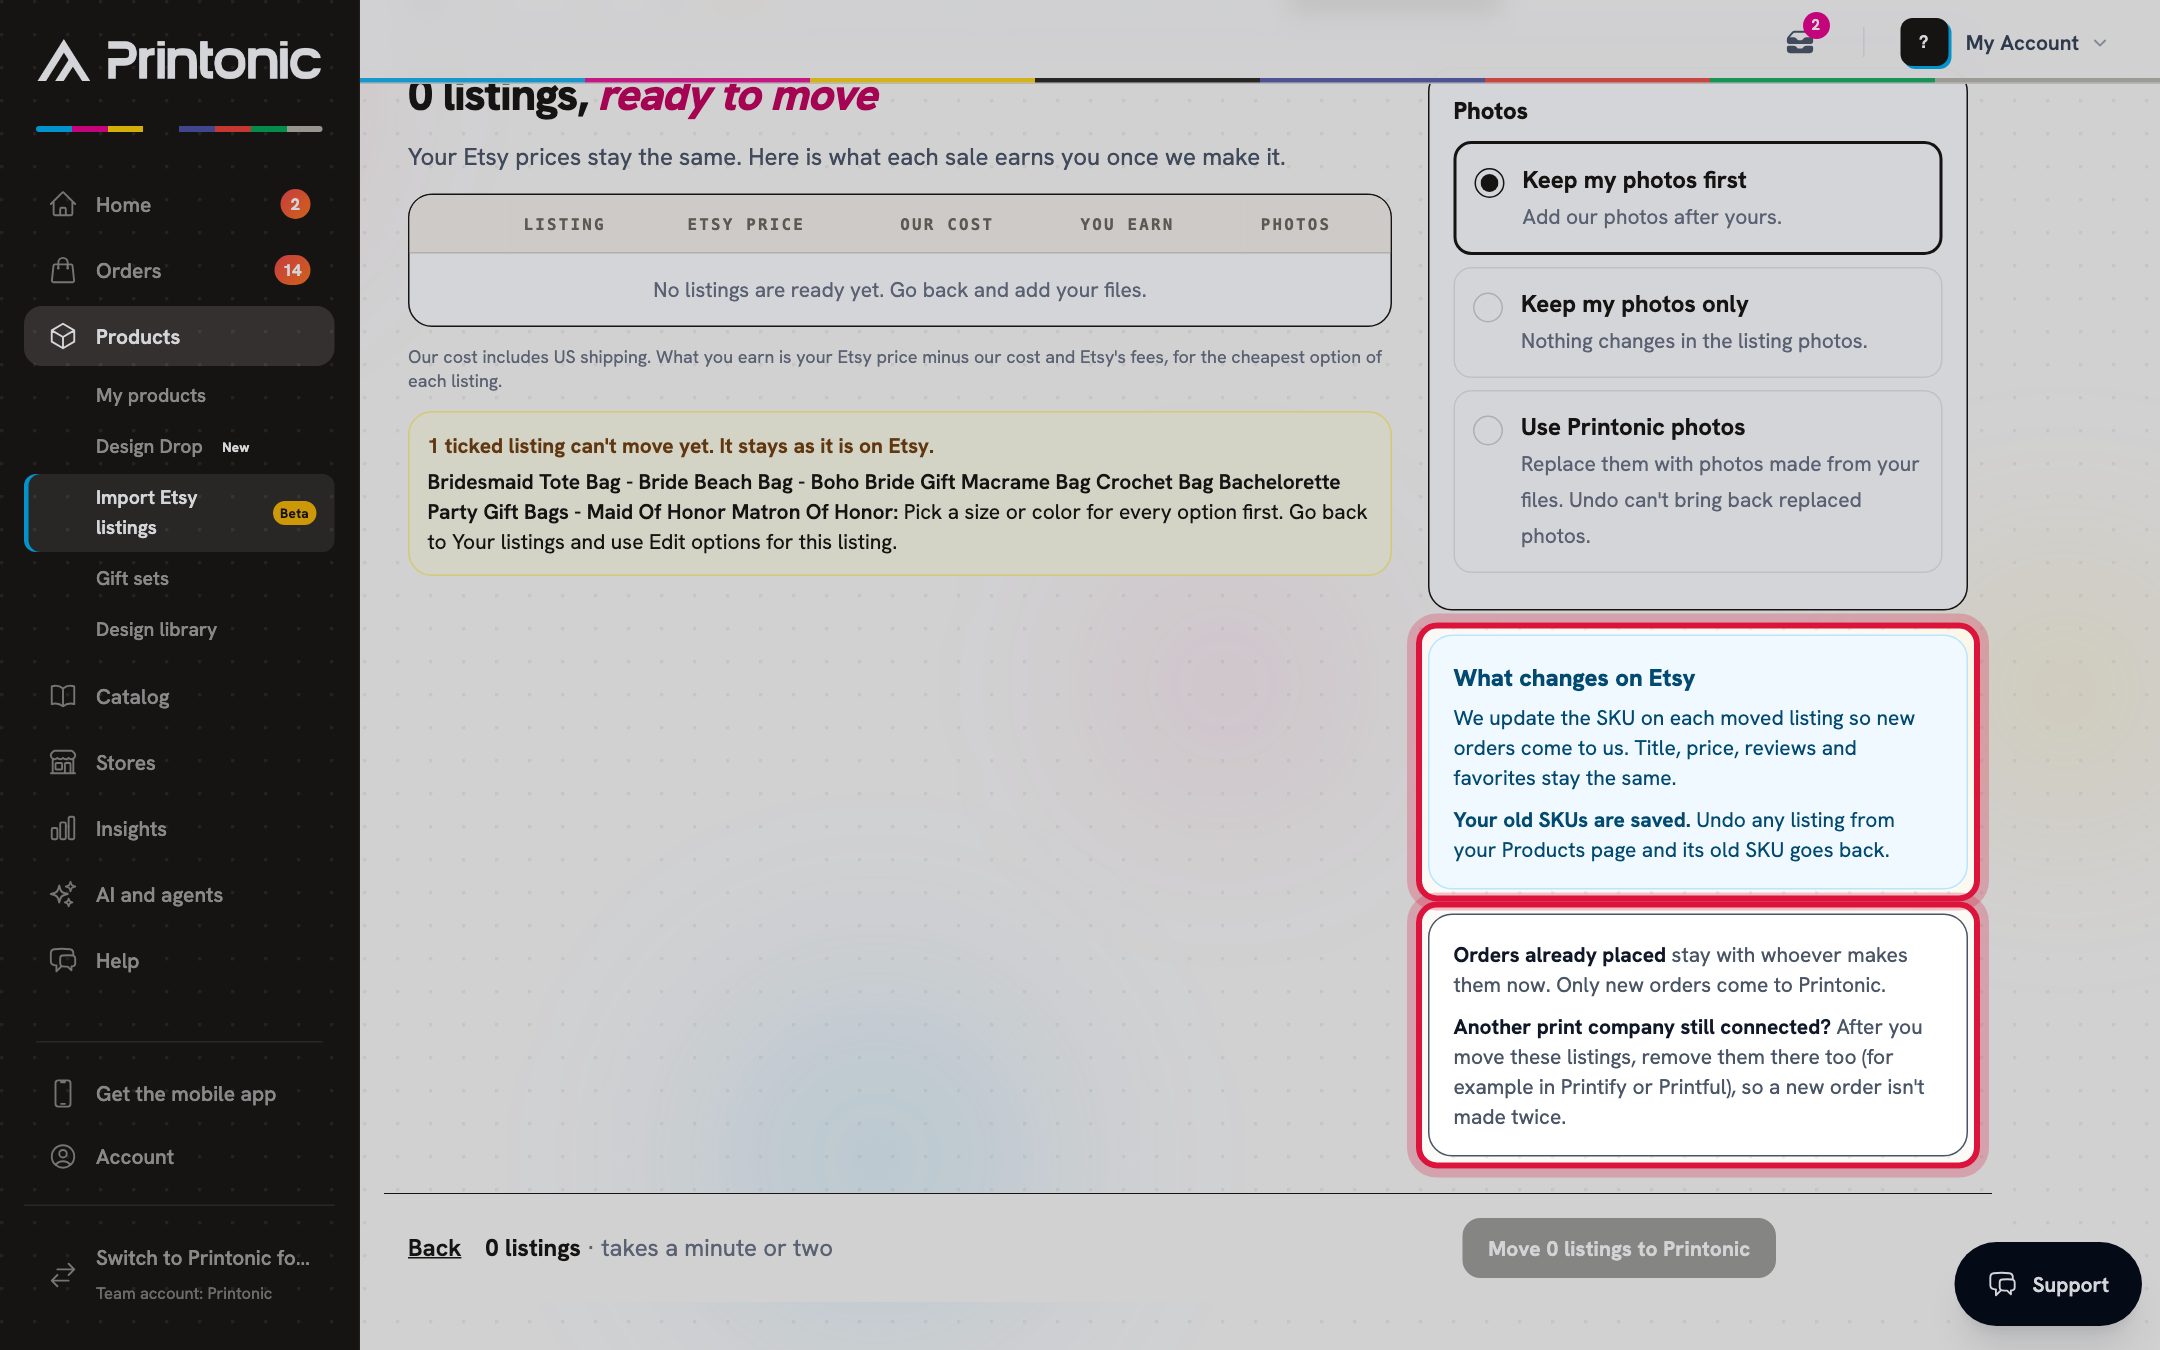Click the YOU EARN column header
The height and width of the screenshot is (1350, 2160).
click(x=1127, y=224)
